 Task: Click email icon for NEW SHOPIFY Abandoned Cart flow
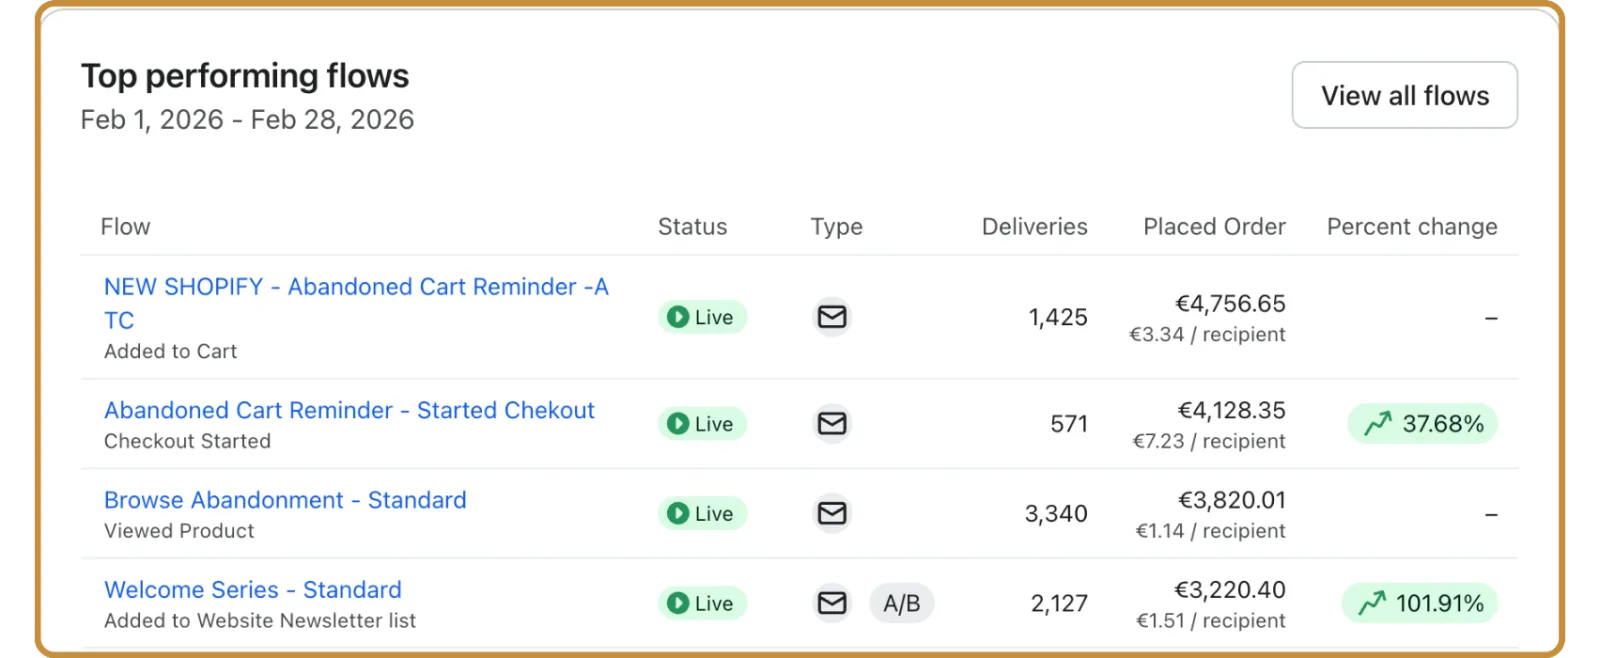coord(832,317)
